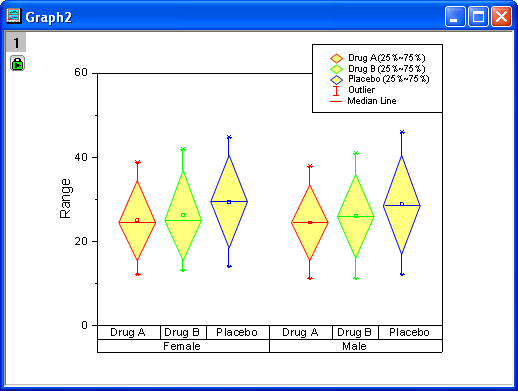Click the Placebo label under Female
The height and width of the screenshot is (391, 518).
[237, 332]
